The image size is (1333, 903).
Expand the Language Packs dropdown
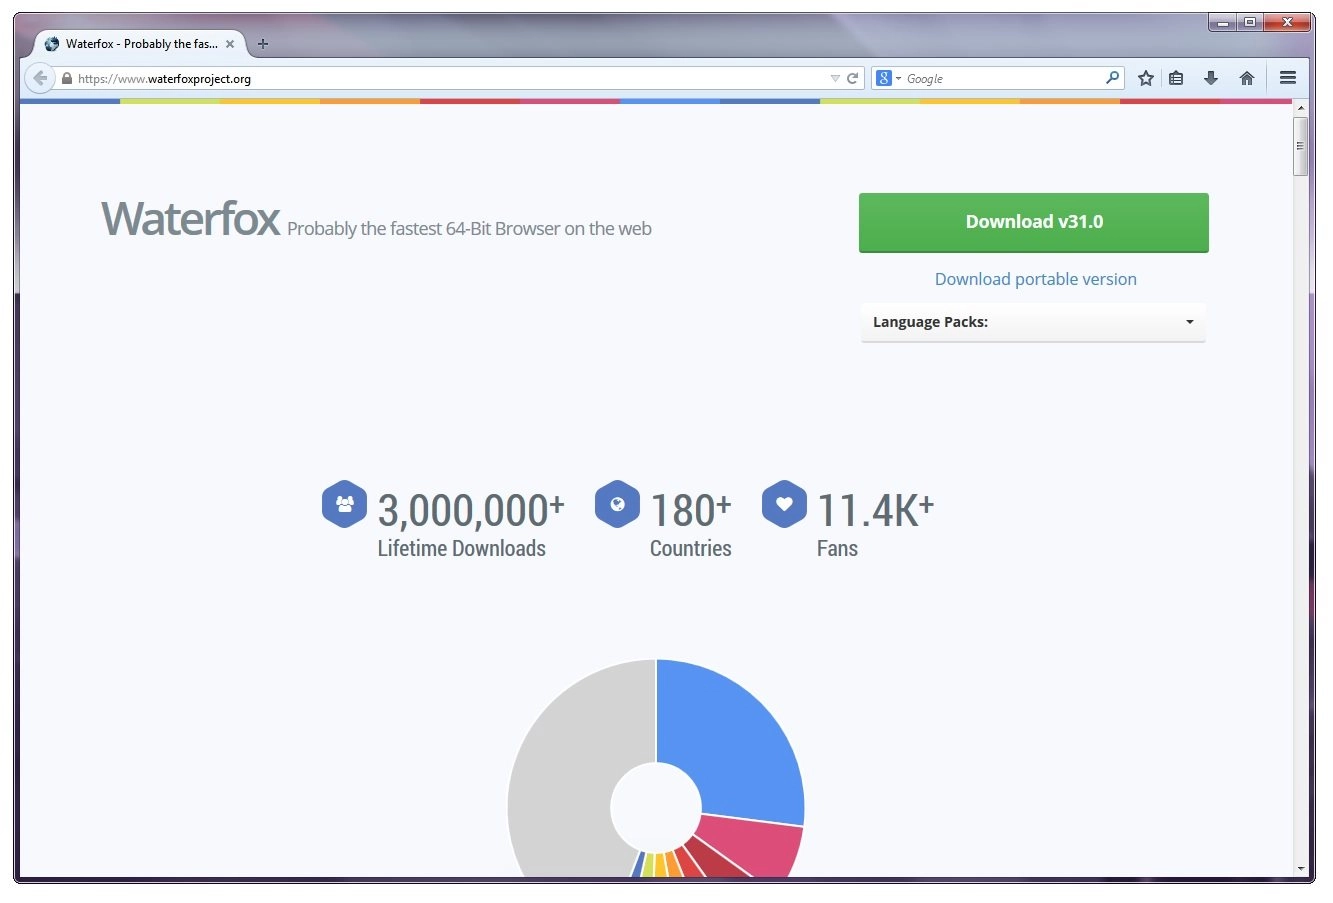tap(1033, 322)
